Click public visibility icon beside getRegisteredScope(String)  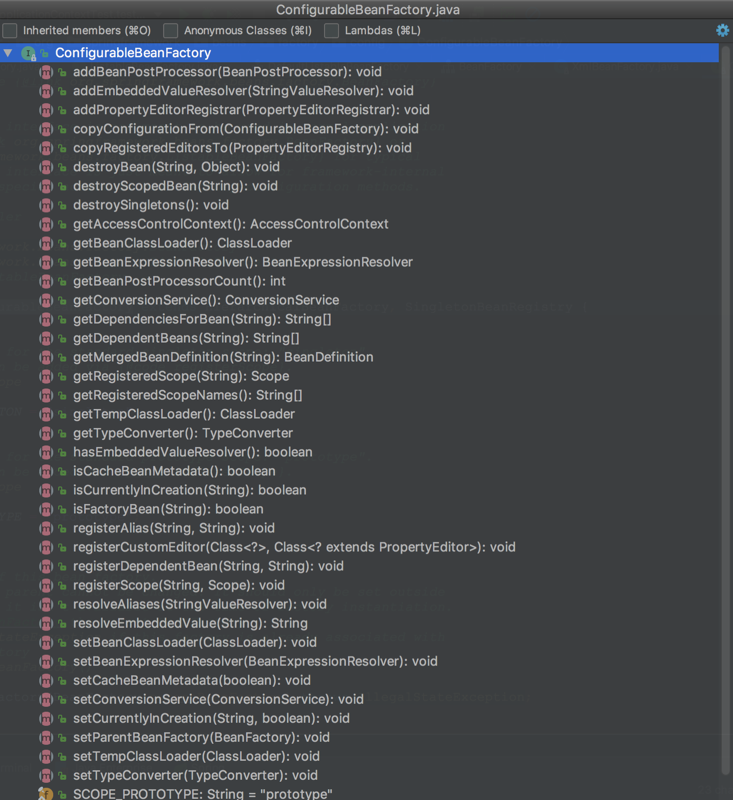[62, 377]
